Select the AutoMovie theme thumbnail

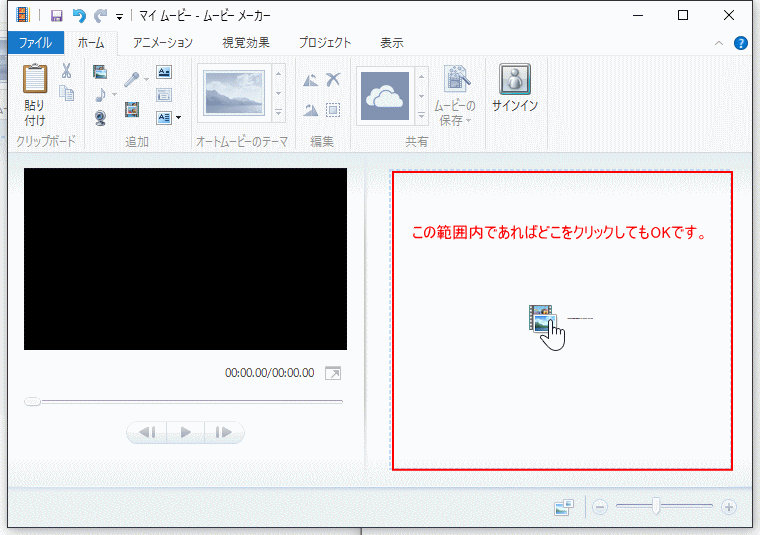tap(235, 93)
